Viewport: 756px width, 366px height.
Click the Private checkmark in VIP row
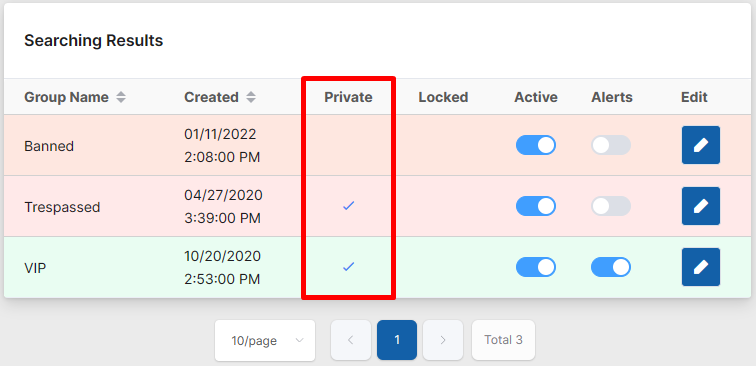(348, 267)
